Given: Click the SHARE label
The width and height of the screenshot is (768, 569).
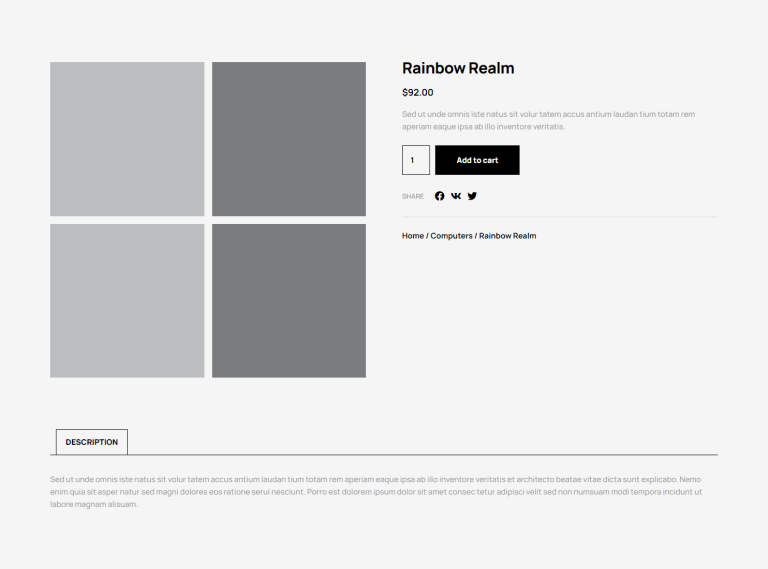Looking at the screenshot, I should pos(413,197).
